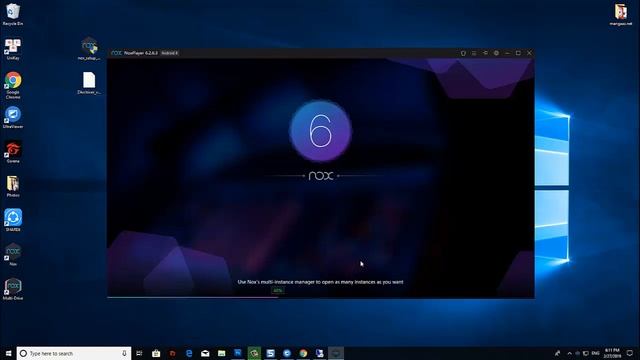The image size is (640, 360).
Task: Open the Action Center notifications icon
Action: [630, 353]
